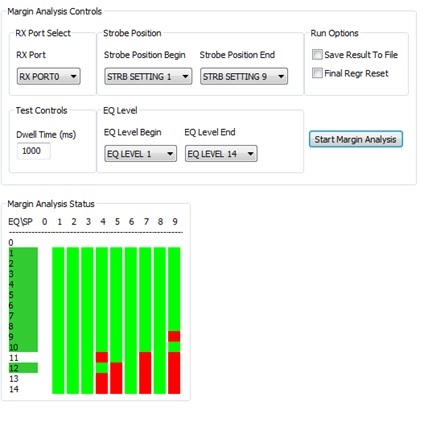Click the Strobe Position End label
The image size is (440, 426).
point(237,55)
